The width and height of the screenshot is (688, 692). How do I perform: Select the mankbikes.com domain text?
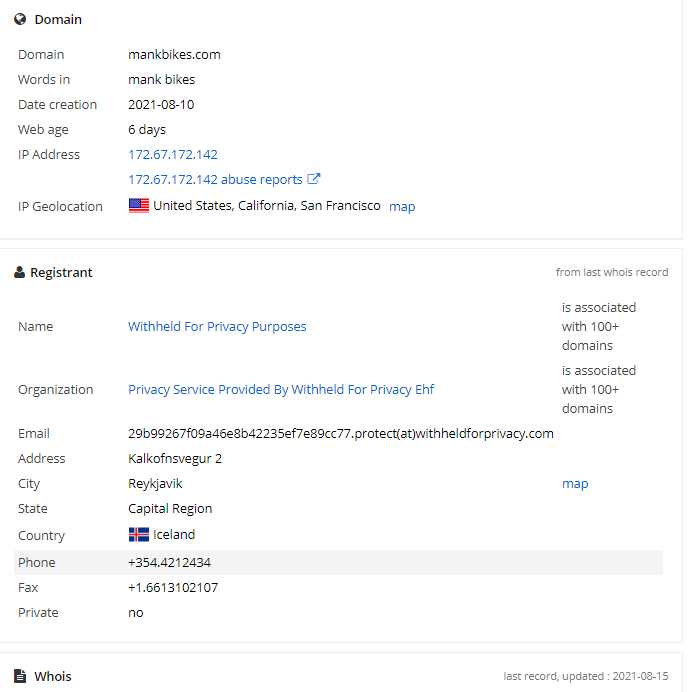pos(174,55)
